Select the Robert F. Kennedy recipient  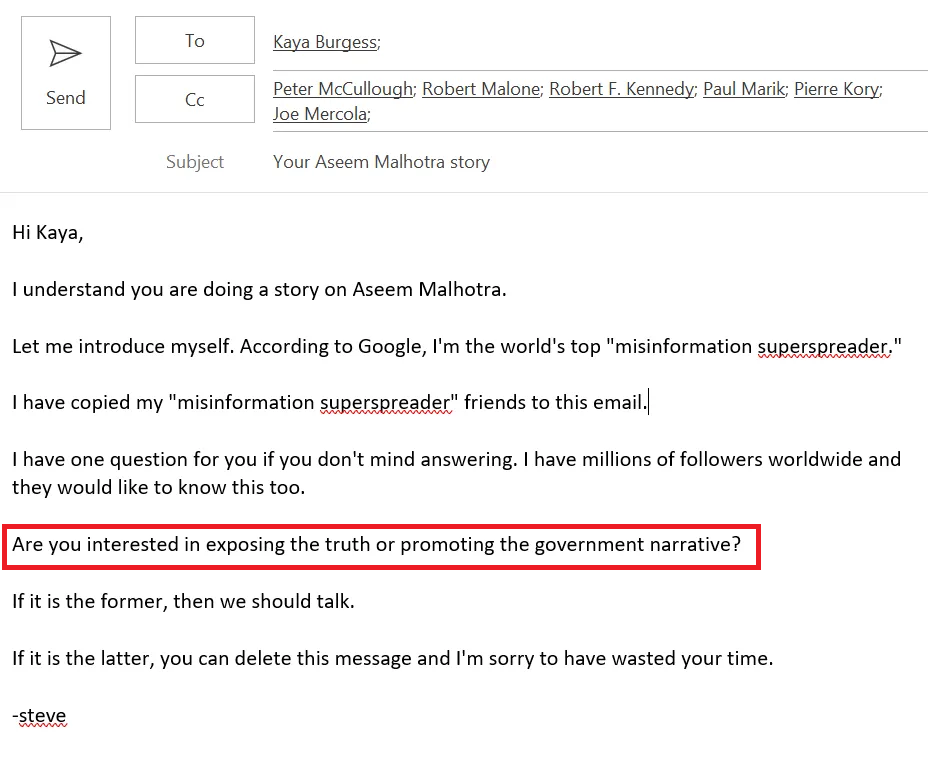click(620, 89)
